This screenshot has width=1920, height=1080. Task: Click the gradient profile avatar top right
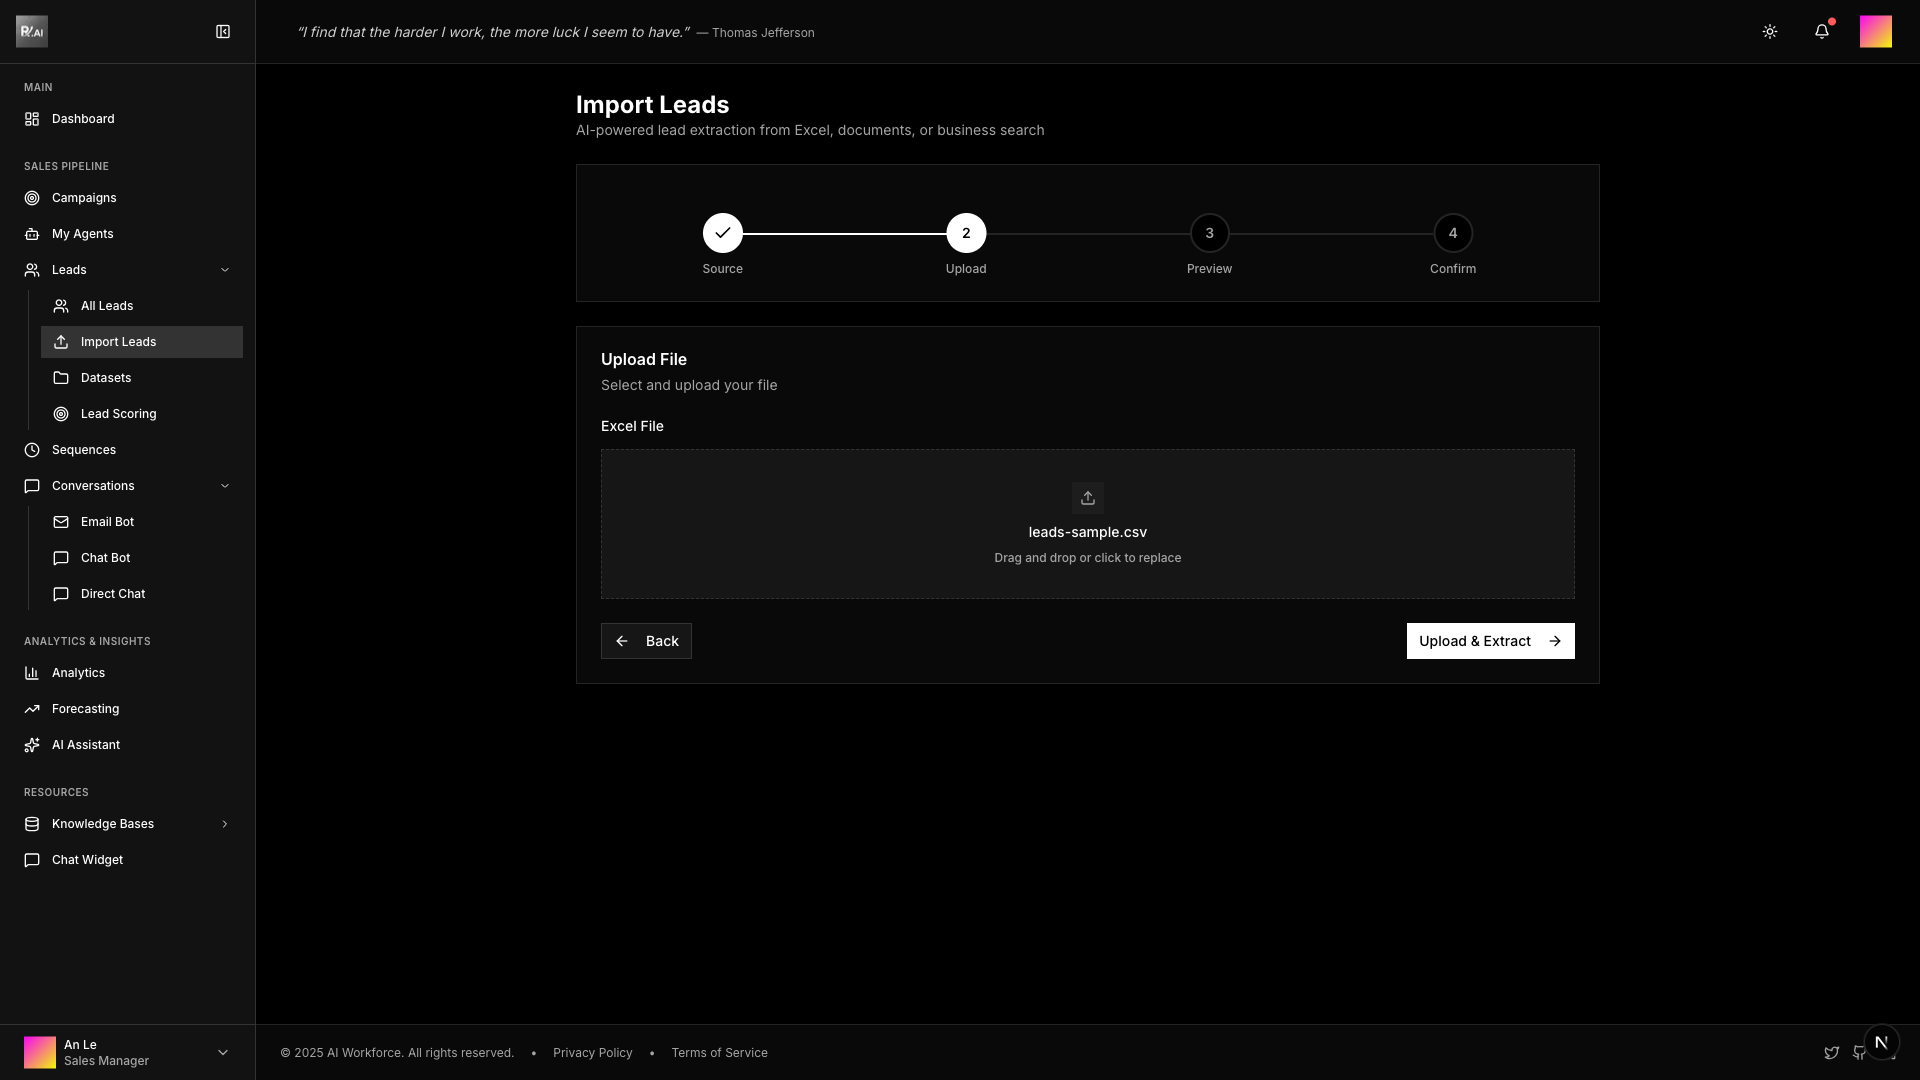pyautogui.click(x=1875, y=32)
